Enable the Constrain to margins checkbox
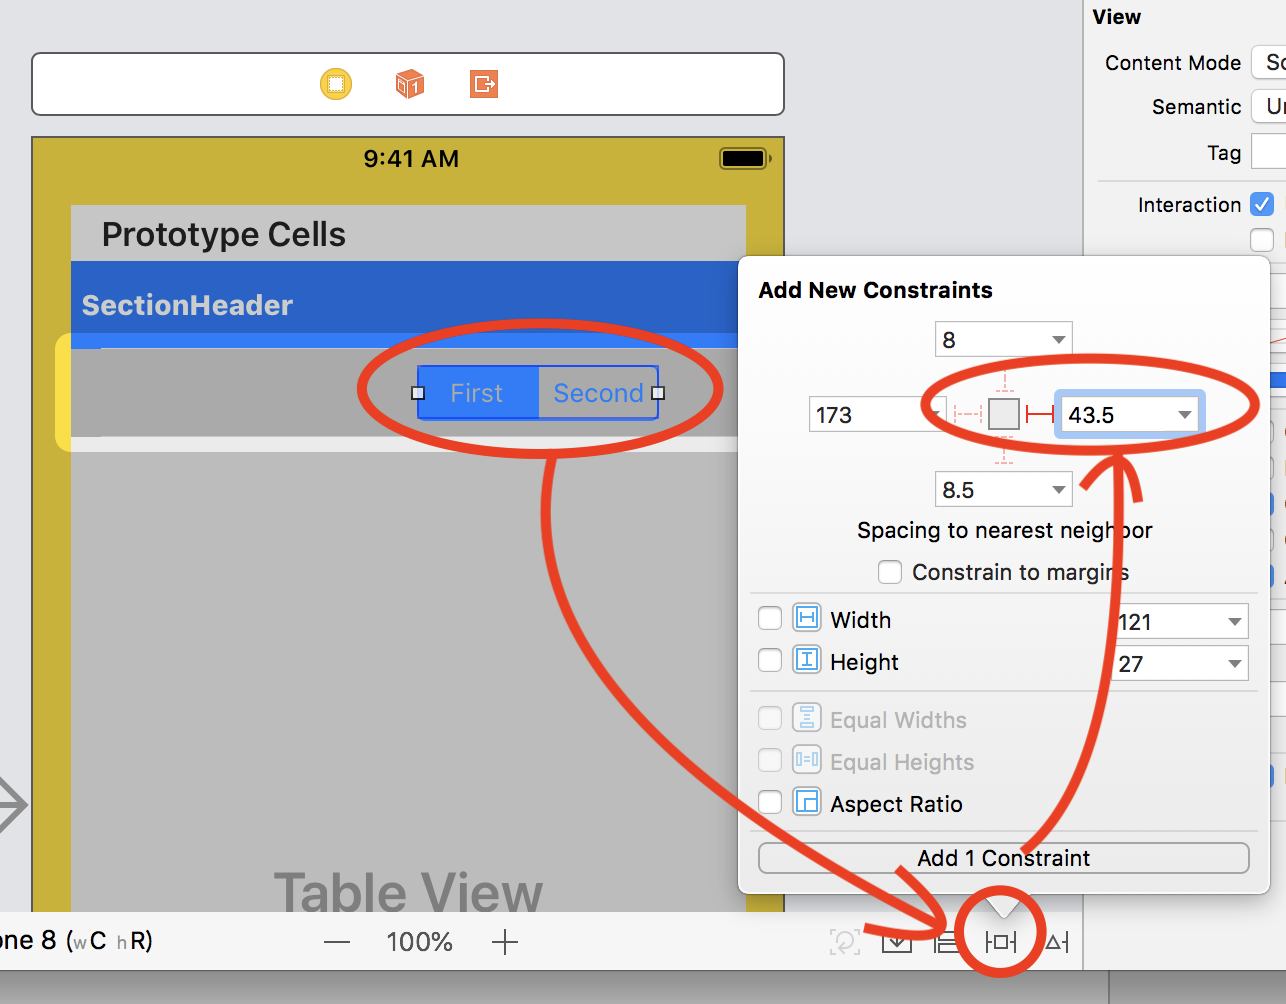1286x1004 pixels. click(x=890, y=572)
